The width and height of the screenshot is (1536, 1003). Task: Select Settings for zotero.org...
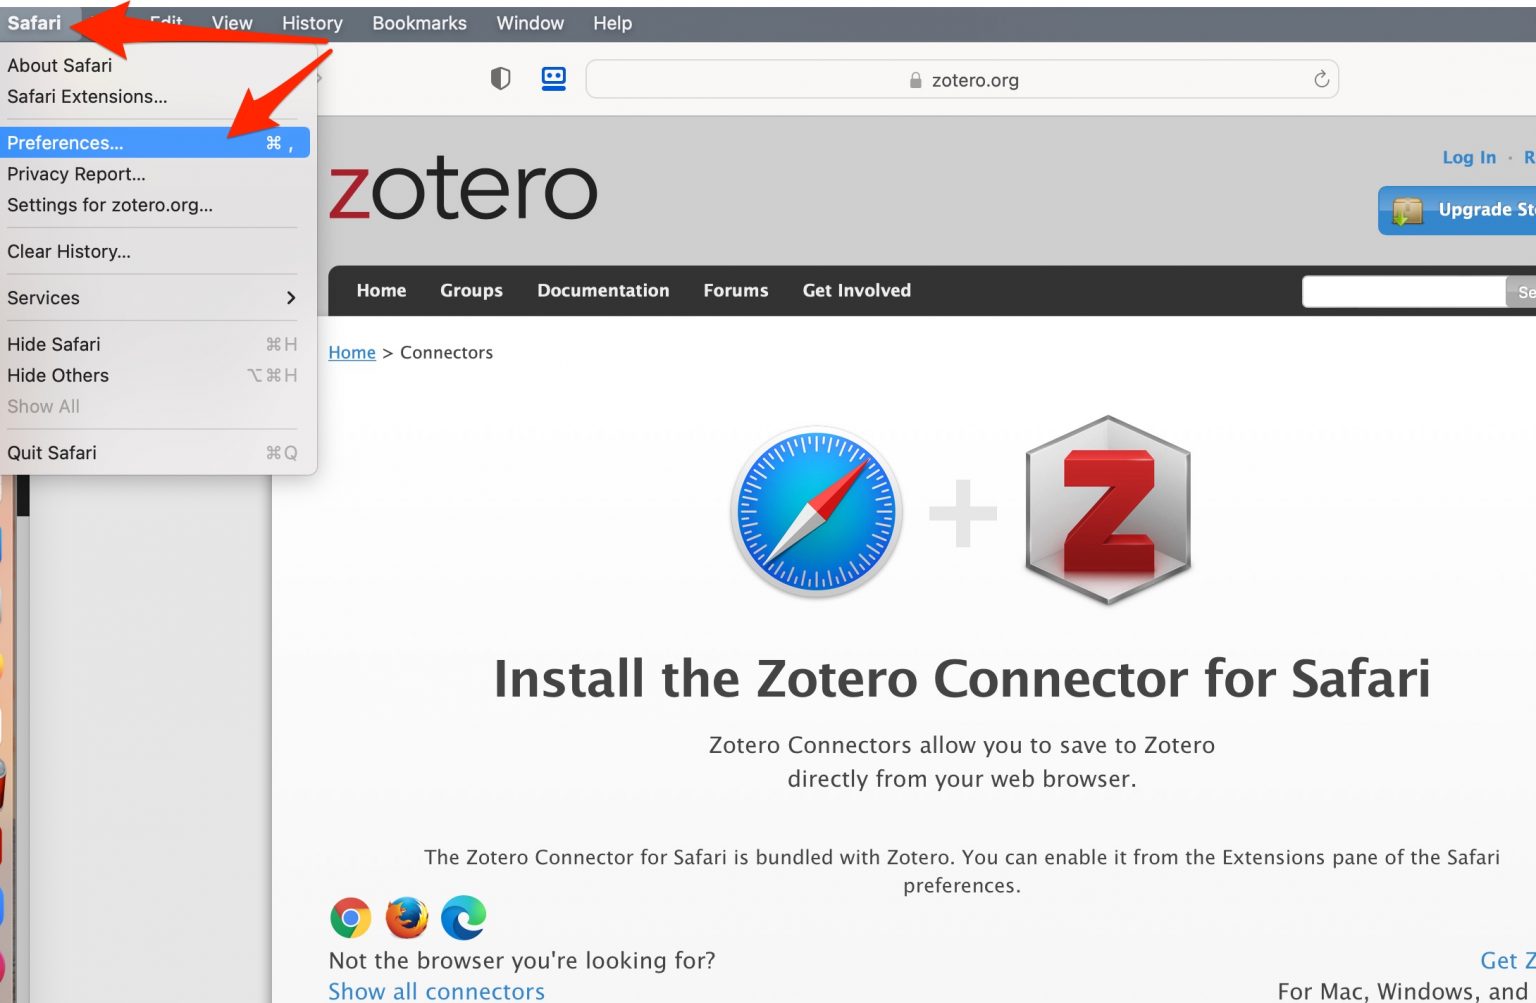[x=156, y=204]
